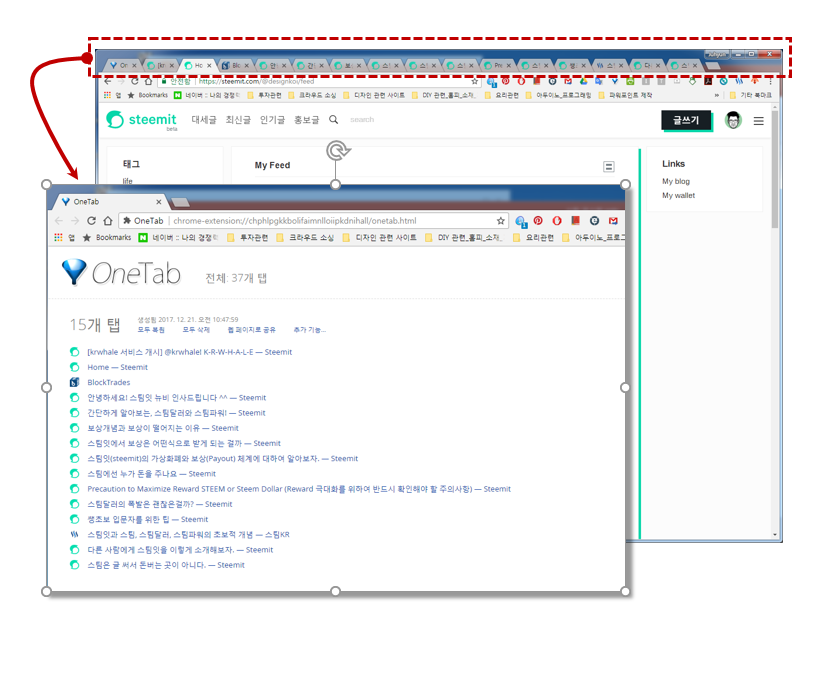Open My blog link on Steemit
The width and height of the screenshot is (824, 690).
coord(676,181)
